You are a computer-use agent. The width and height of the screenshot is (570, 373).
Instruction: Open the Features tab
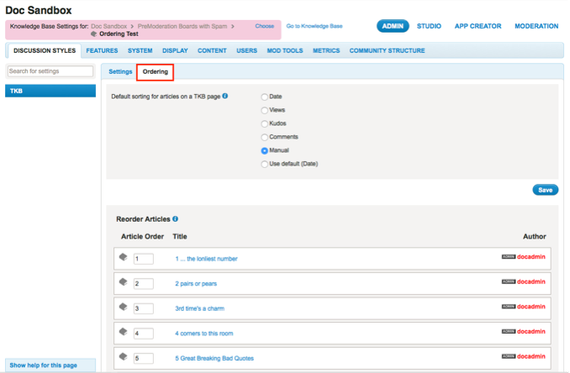point(102,51)
